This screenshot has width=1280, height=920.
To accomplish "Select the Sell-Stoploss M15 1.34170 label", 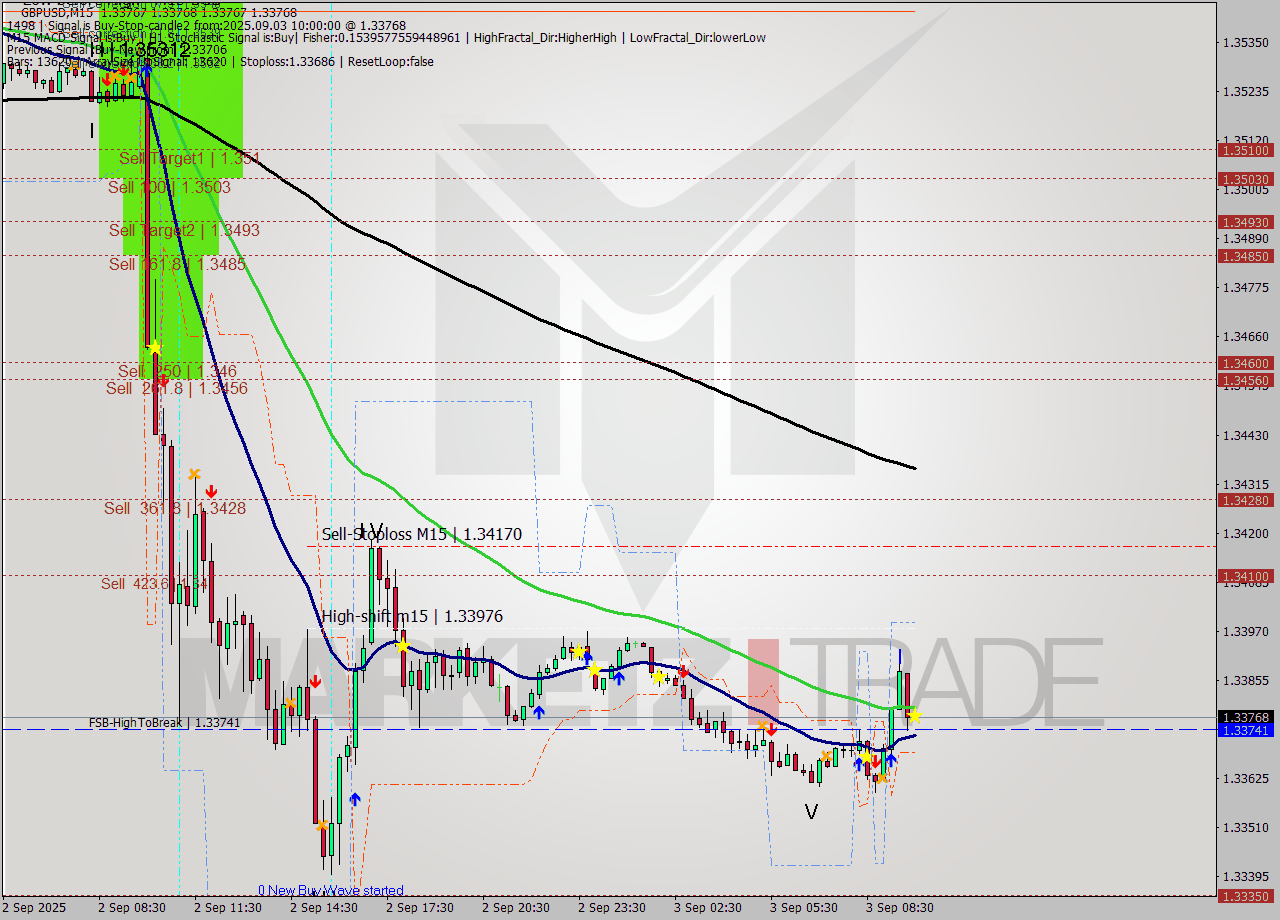I will 420,534.
